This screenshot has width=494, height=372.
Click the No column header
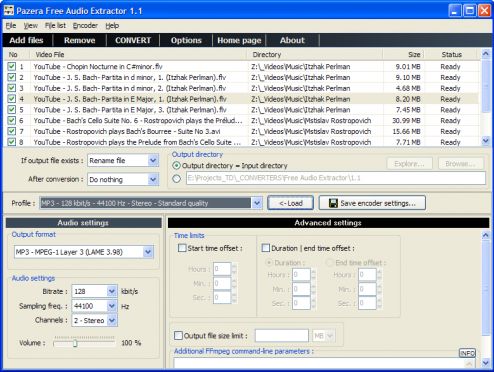pyautogui.click(x=17, y=54)
